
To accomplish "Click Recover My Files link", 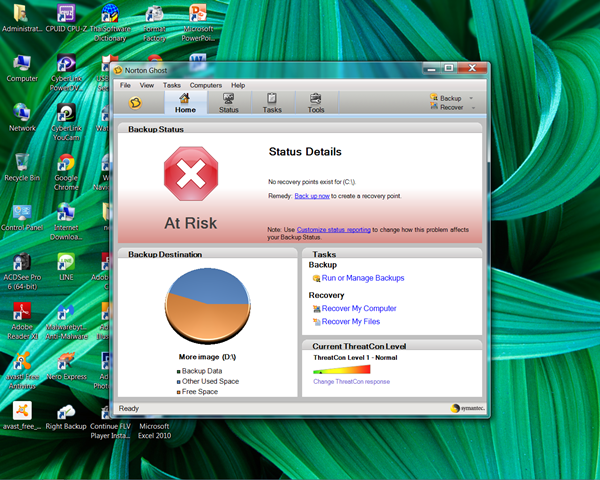I will pos(351,322).
